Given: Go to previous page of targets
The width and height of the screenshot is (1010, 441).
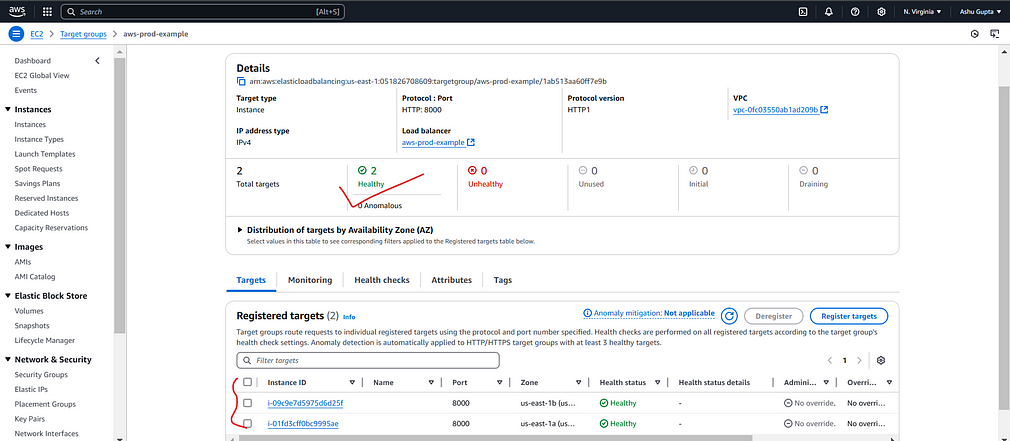Looking at the screenshot, I should [x=830, y=361].
